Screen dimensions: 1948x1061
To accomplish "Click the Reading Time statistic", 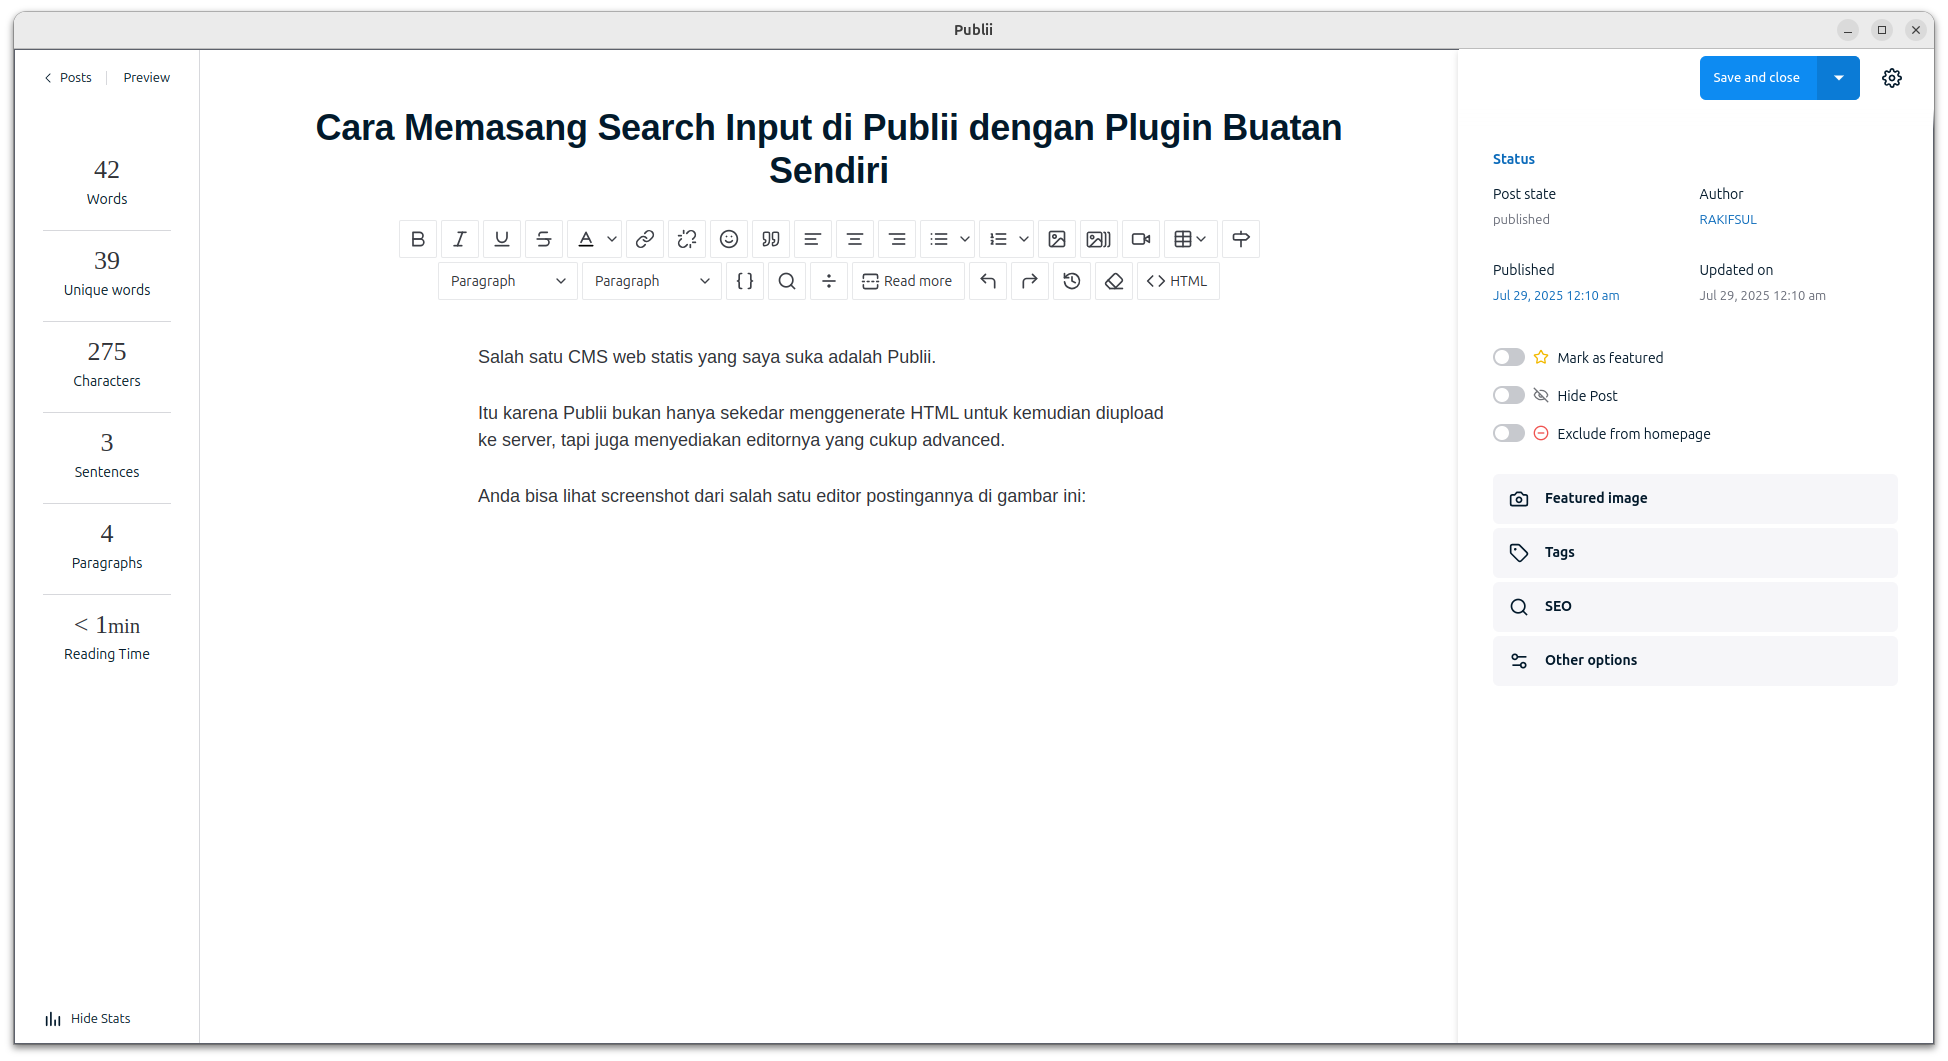I will [107, 638].
